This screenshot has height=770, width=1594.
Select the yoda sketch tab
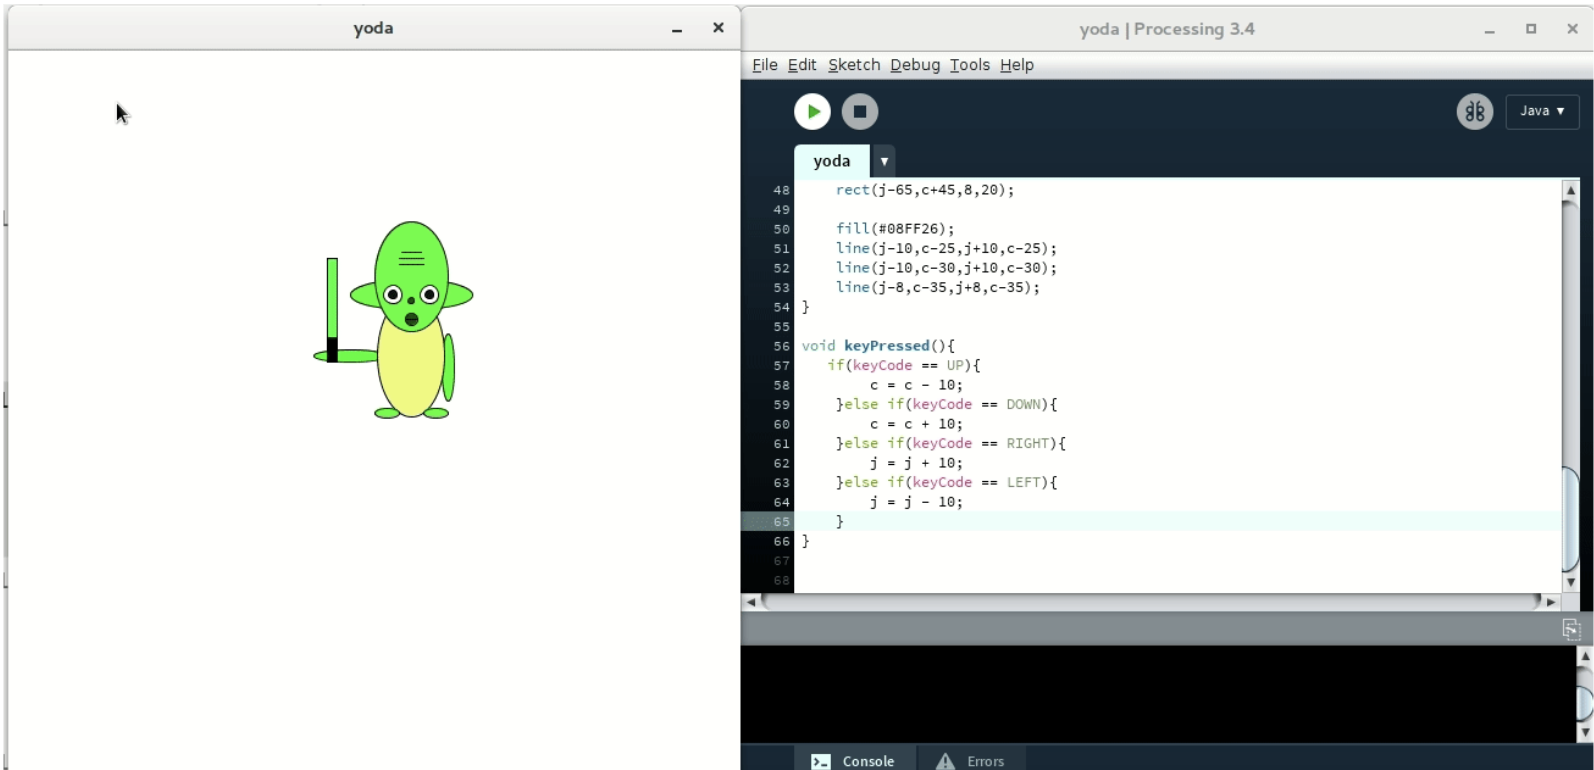[831, 161]
